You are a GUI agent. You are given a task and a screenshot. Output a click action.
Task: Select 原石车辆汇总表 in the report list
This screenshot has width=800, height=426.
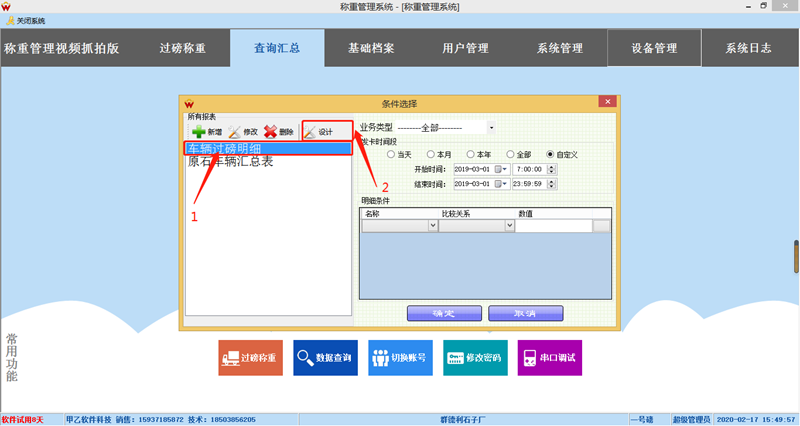[x=230, y=161]
